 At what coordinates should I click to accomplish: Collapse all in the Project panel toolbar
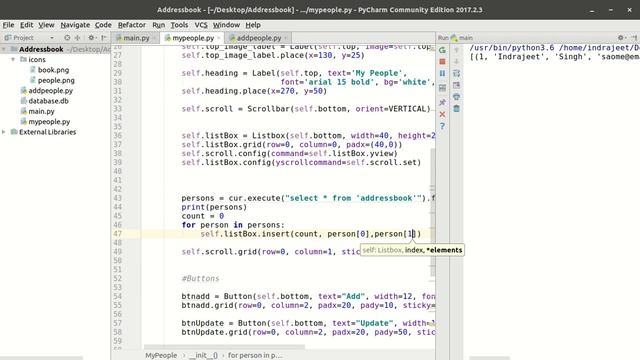[x=78, y=38]
